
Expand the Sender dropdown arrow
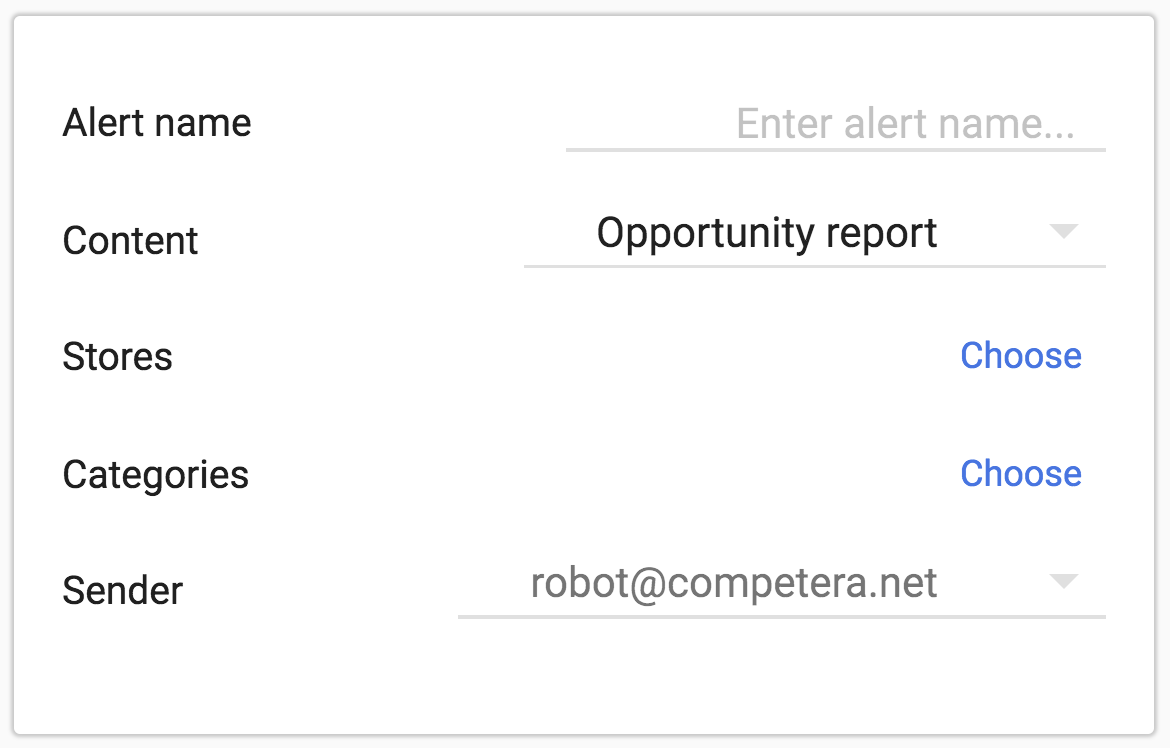pos(1064,581)
